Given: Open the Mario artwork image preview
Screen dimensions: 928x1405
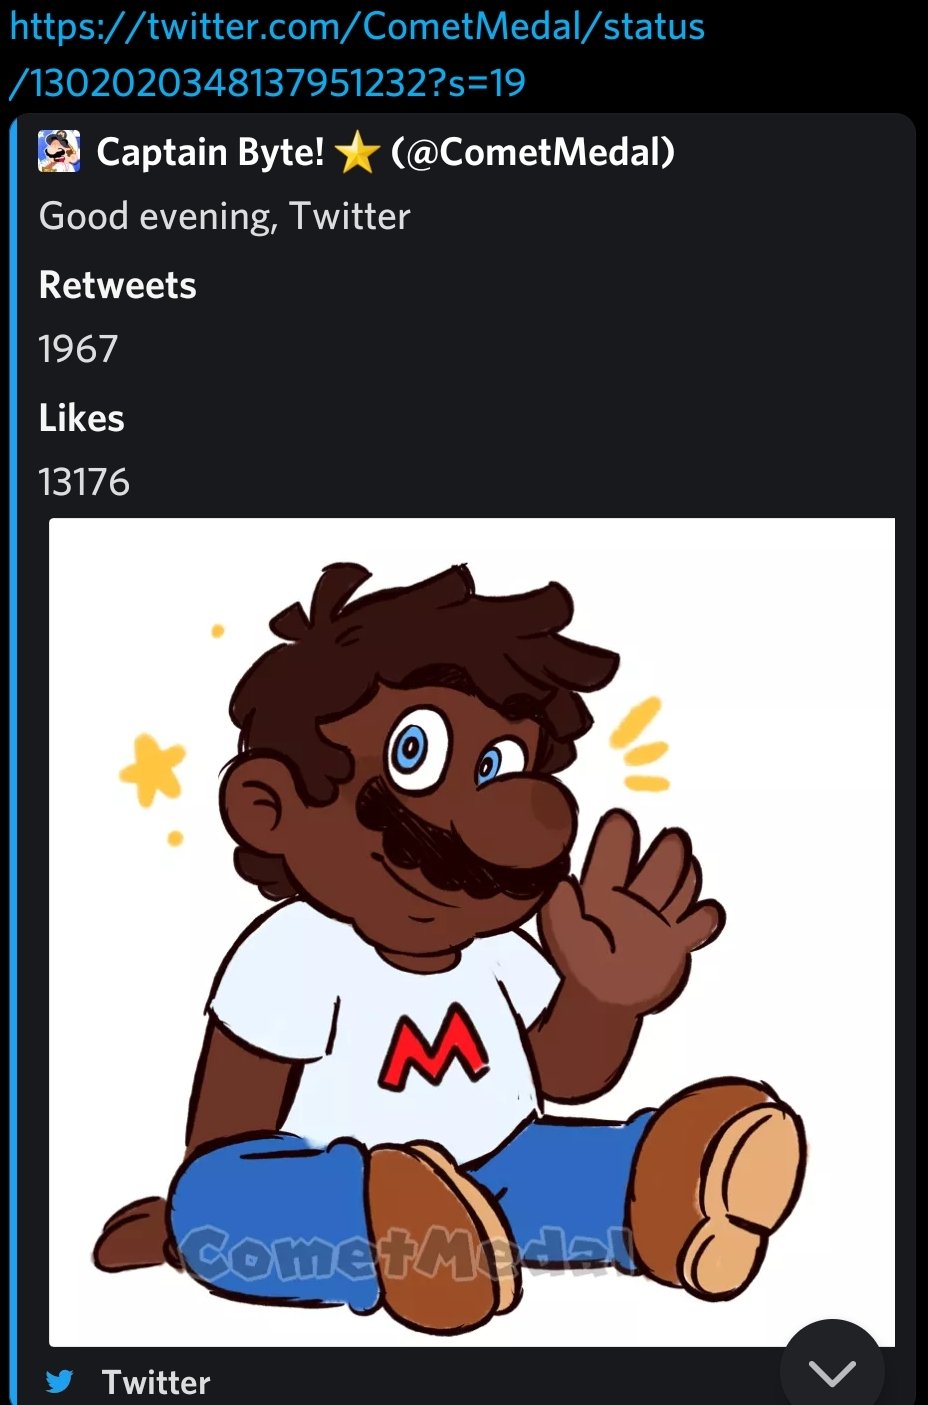Looking at the screenshot, I should pyautogui.click(x=472, y=932).
